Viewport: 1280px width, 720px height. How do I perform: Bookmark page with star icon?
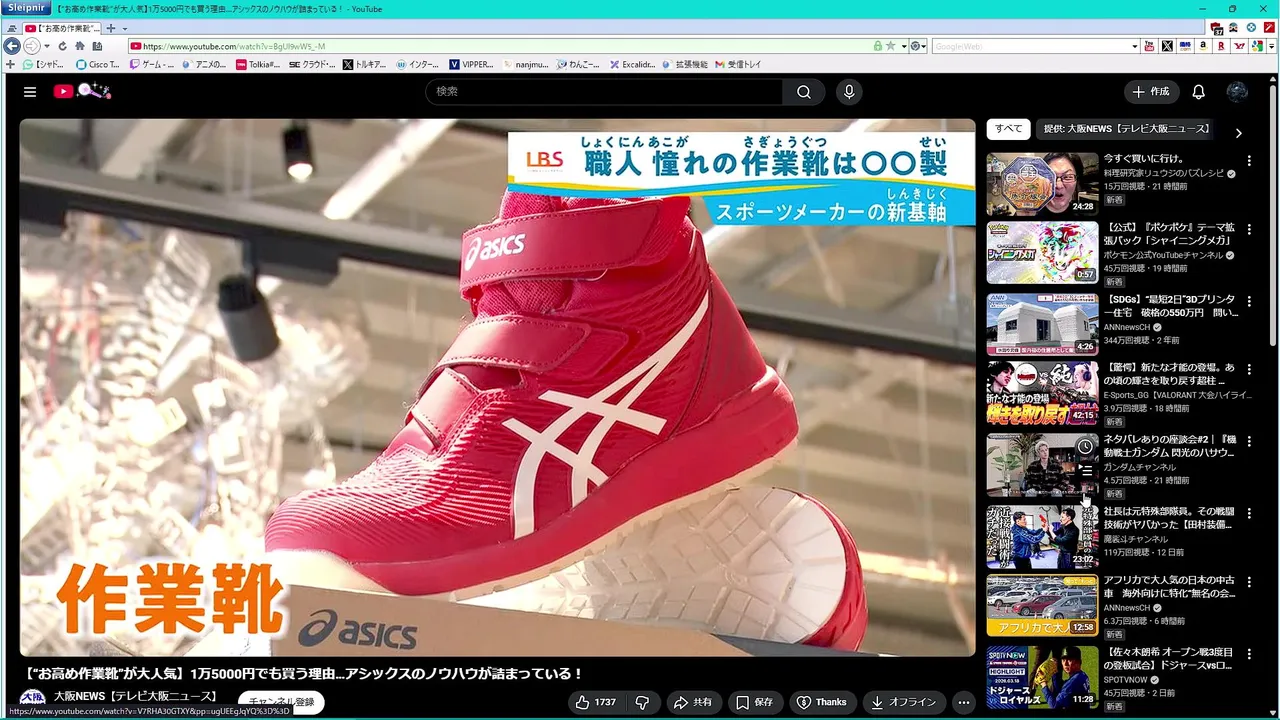point(890,46)
